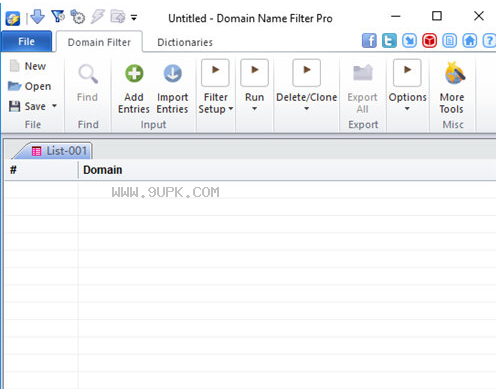Click the blue down-arrow import icon in quick access

tap(37, 17)
